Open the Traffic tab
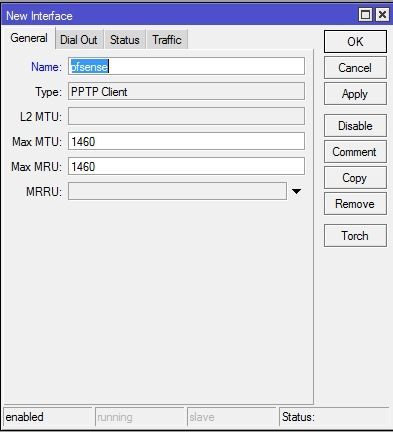The width and height of the screenshot is (393, 432). 167,40
